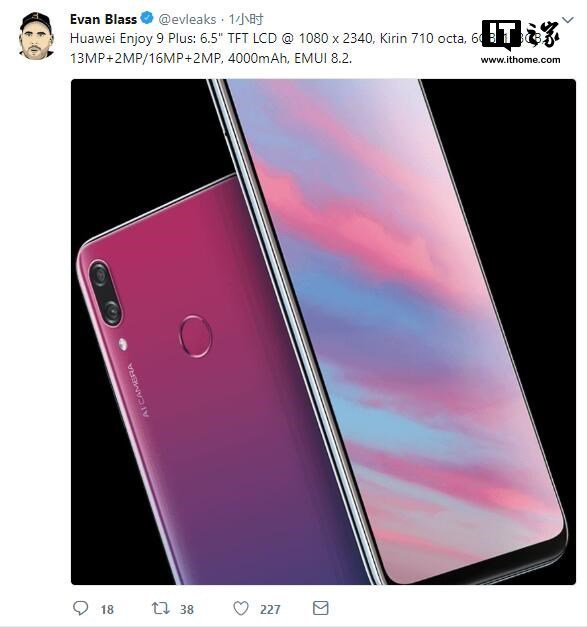Click the IT之家 watermark logo

(x=520, y=35)
